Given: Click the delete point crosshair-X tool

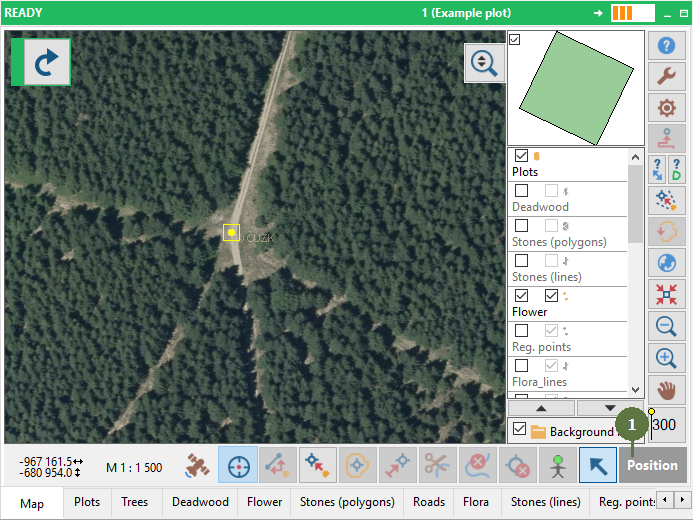Looking at the screenshot, I should (x=518, y=465).
